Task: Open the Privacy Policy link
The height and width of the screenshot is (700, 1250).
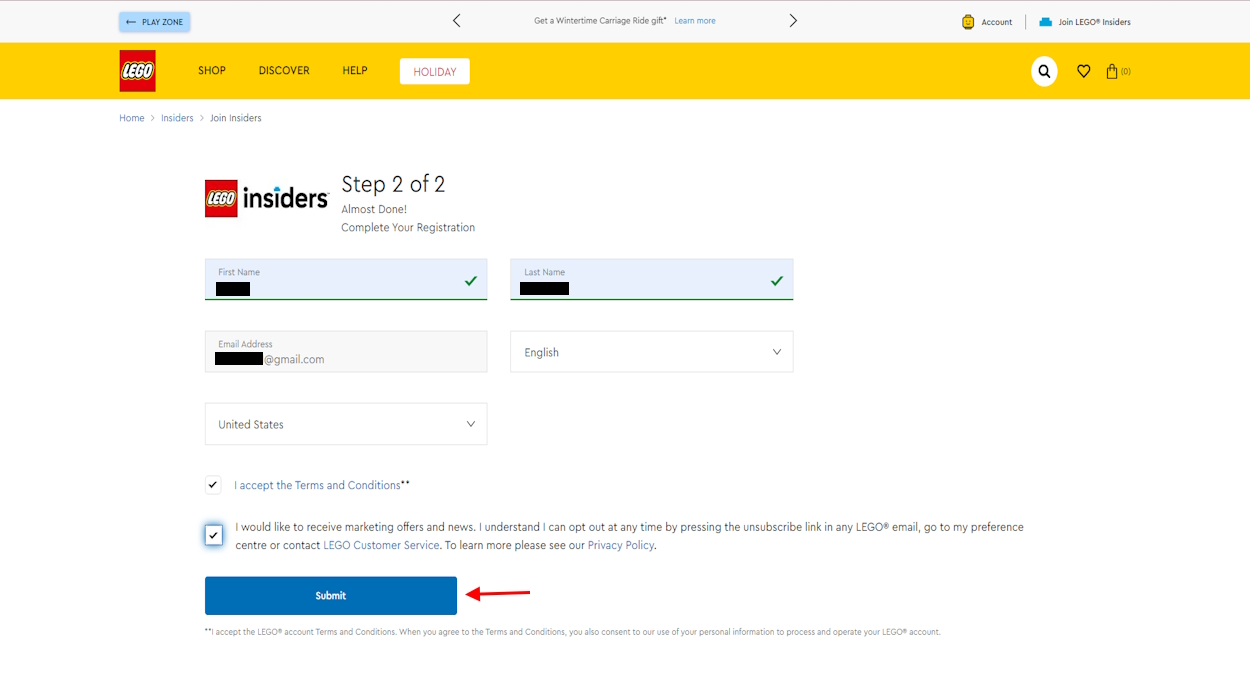Action: 620,545
